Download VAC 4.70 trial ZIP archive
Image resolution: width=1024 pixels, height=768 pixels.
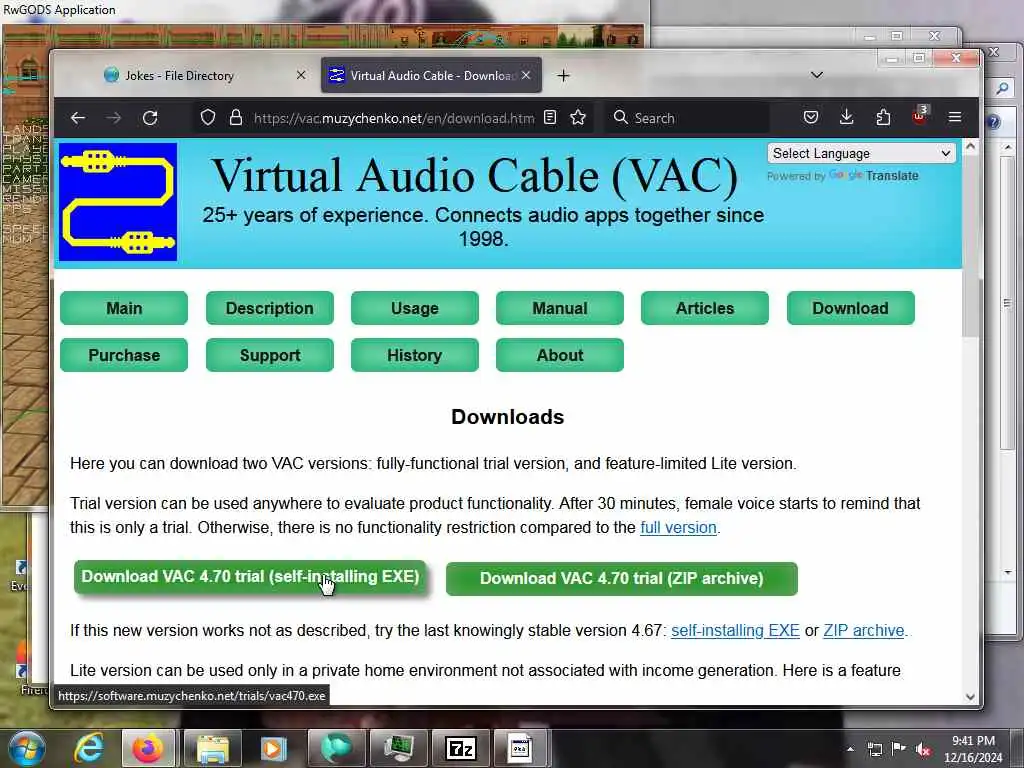click(622, 579)
